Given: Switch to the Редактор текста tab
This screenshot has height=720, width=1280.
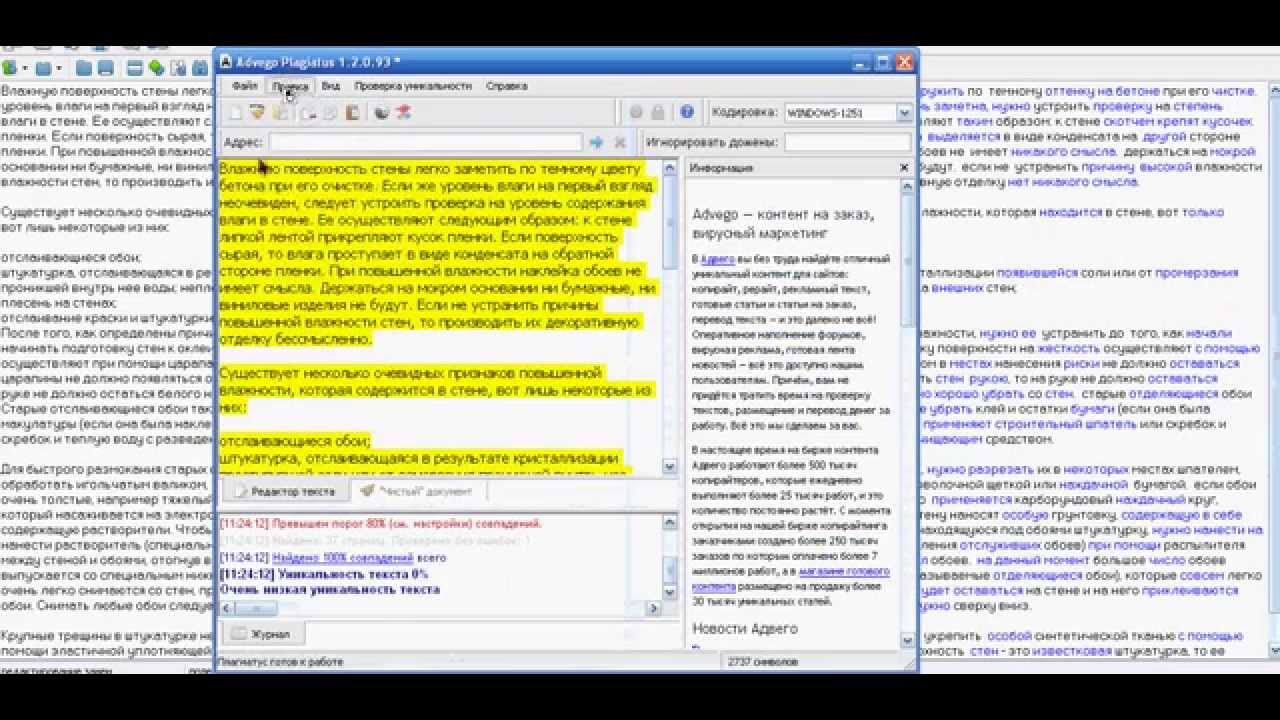Looking at the screenshot, I should (285, 492).
